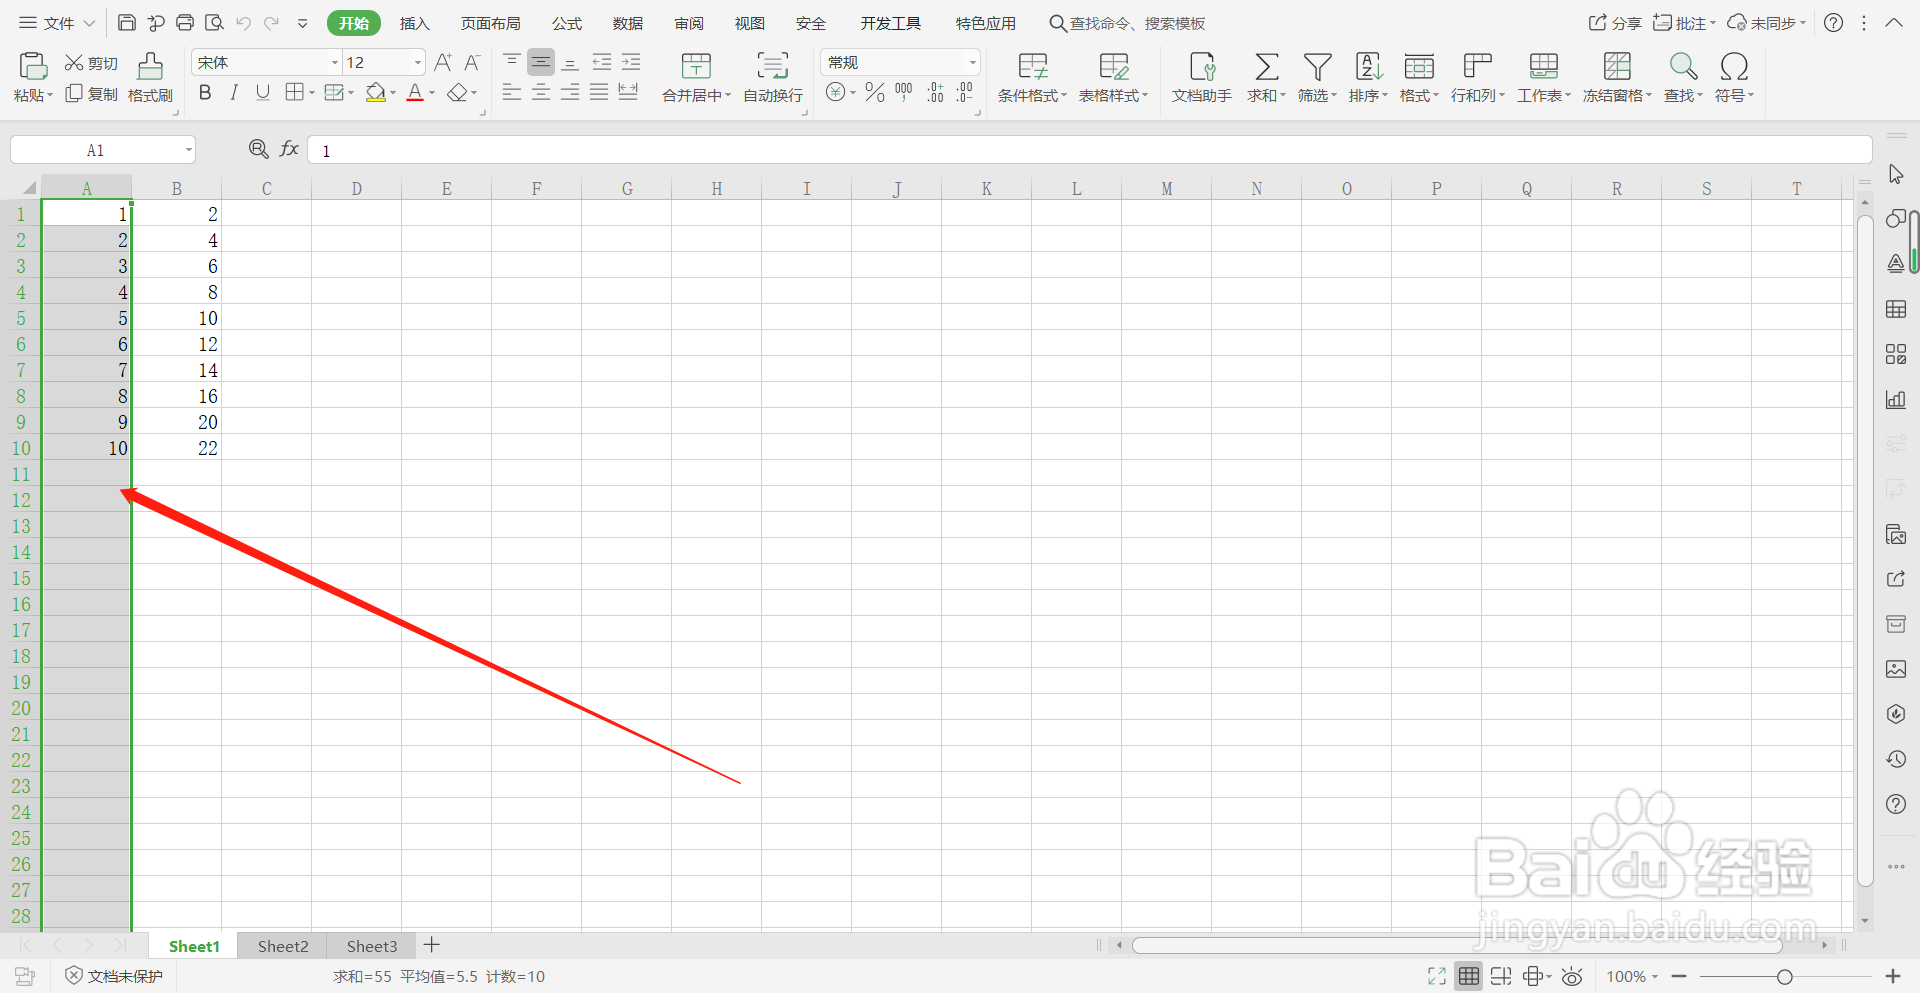Open the 数据 ribbon tab

(628, 23)
